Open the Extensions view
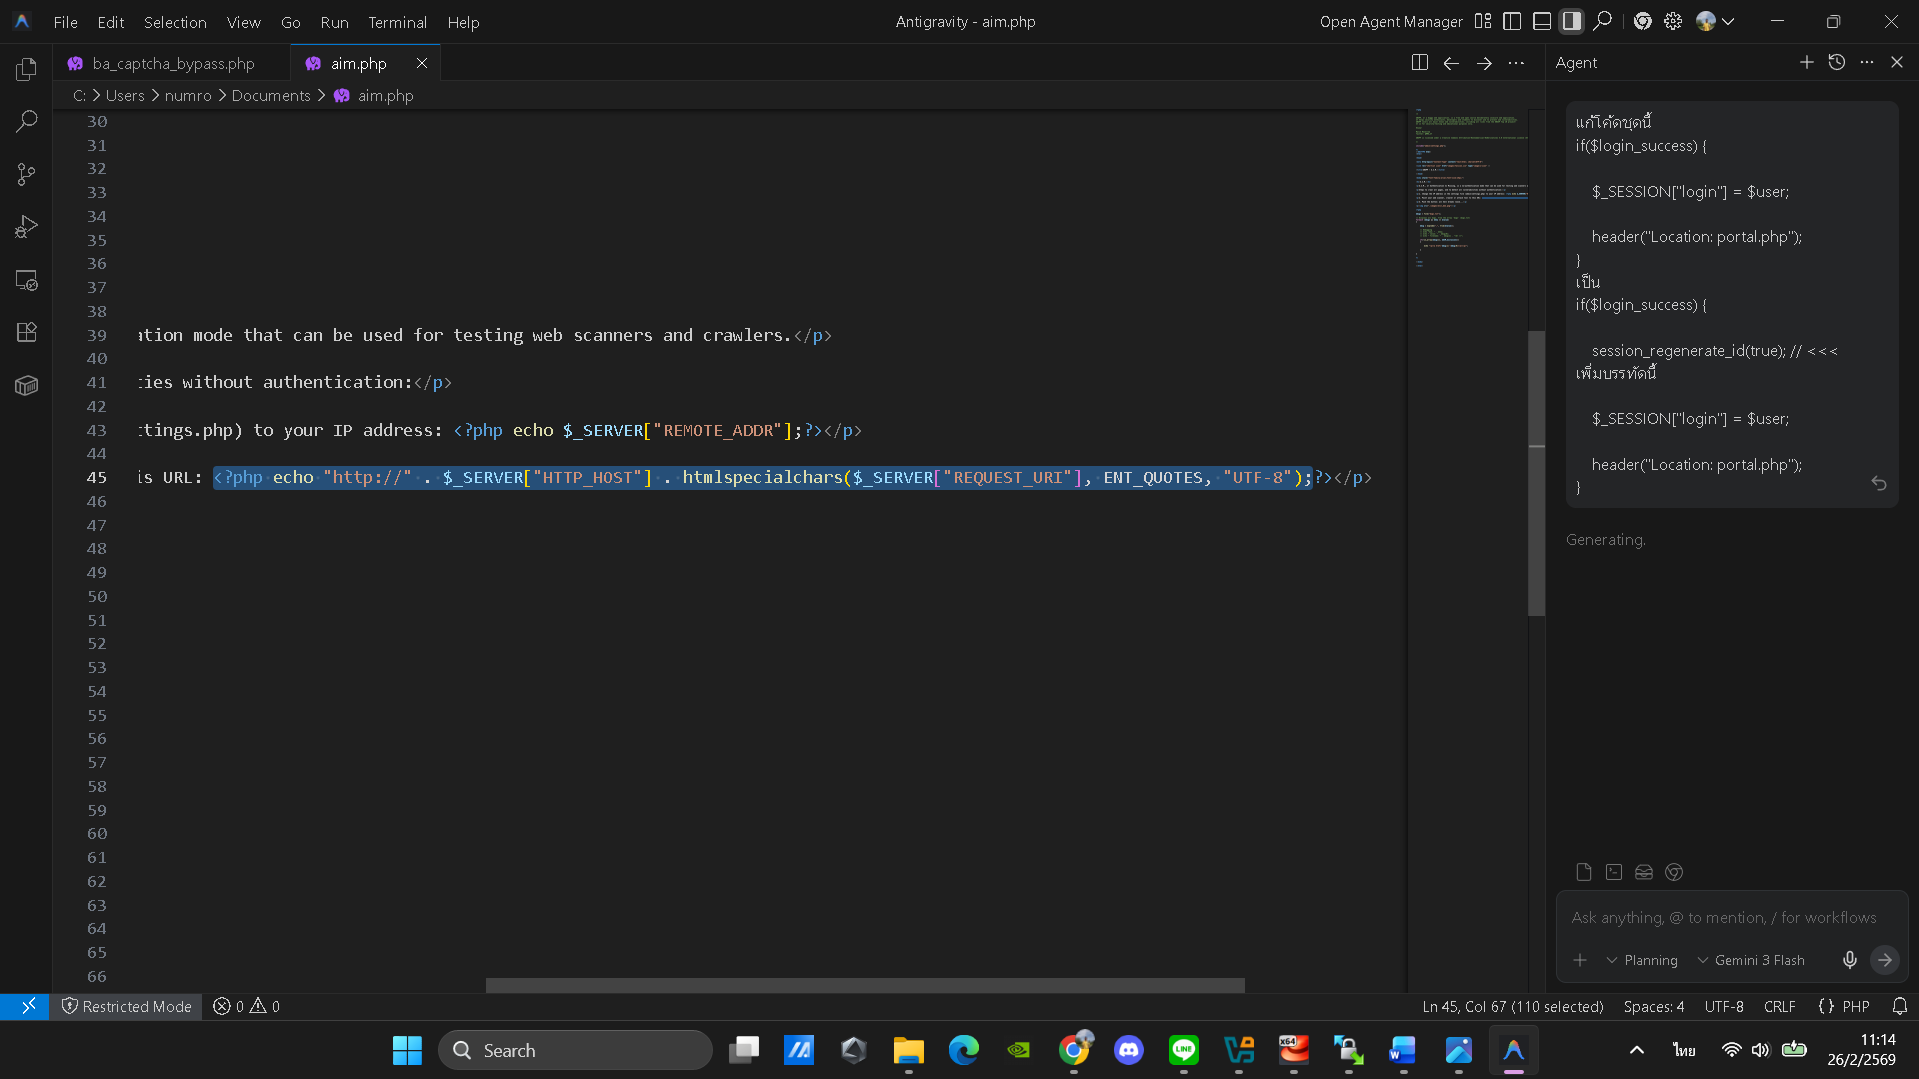The height and width of the screenshot is (1079, 1919). [27, 332]
